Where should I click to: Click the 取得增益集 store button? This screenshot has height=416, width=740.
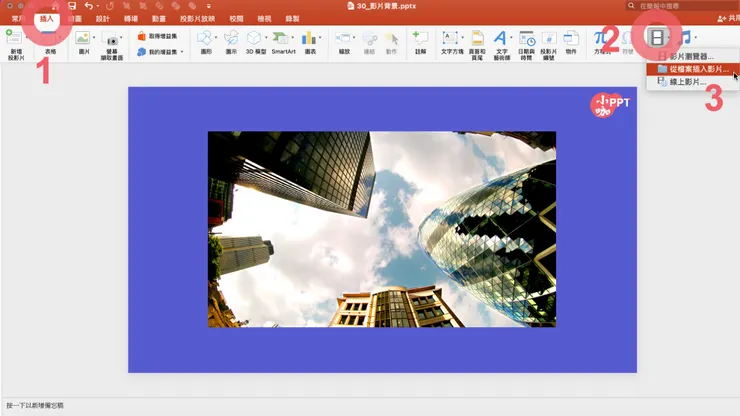(158, 36)
